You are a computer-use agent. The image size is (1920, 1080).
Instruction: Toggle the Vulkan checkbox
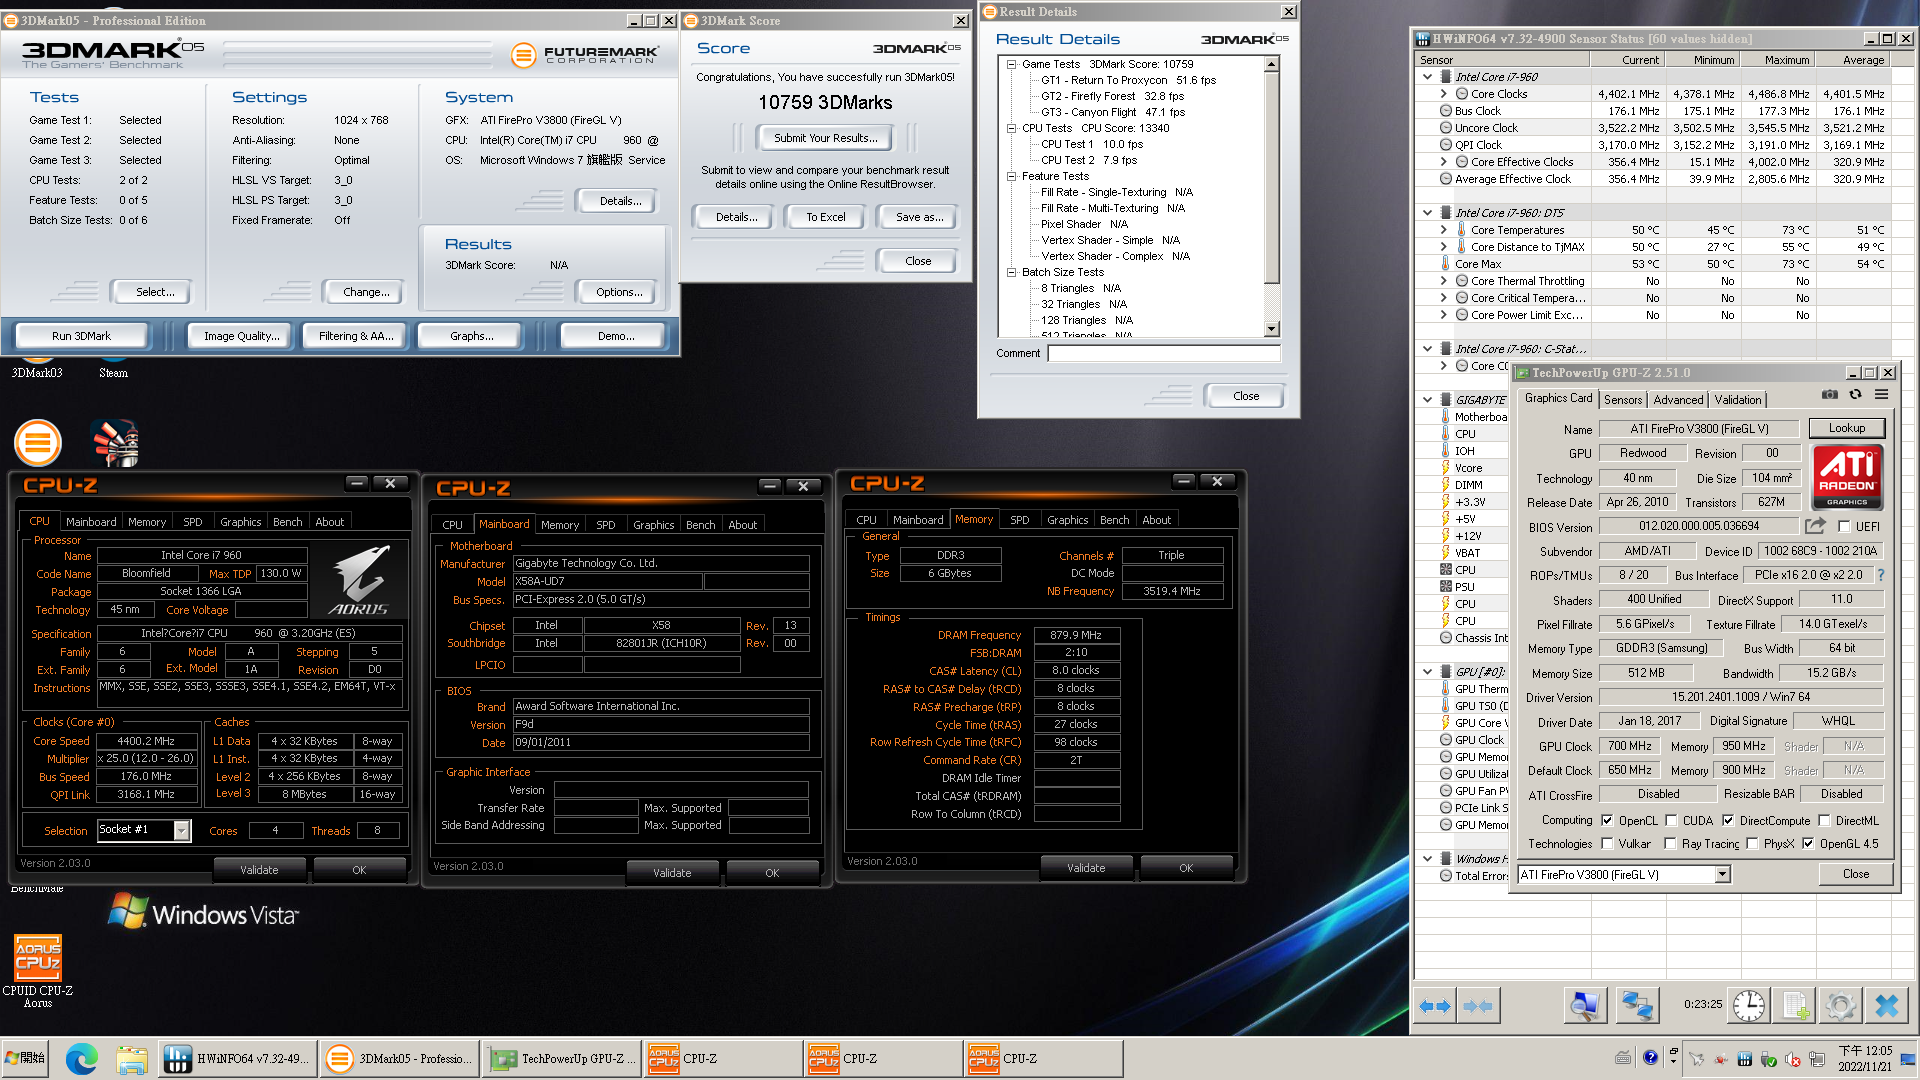click(1607, 843)
